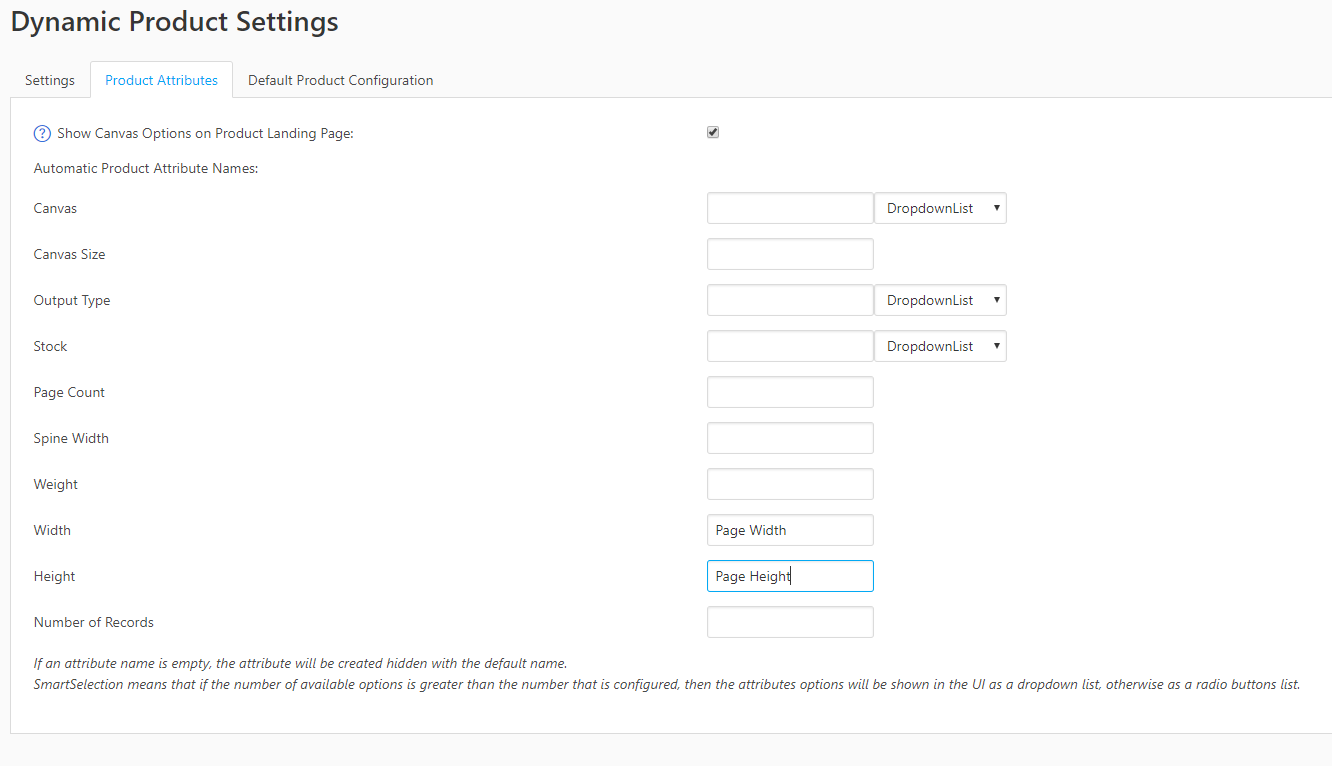
Task: Focus the Number of Records field
Action: [x=790, y=622]
